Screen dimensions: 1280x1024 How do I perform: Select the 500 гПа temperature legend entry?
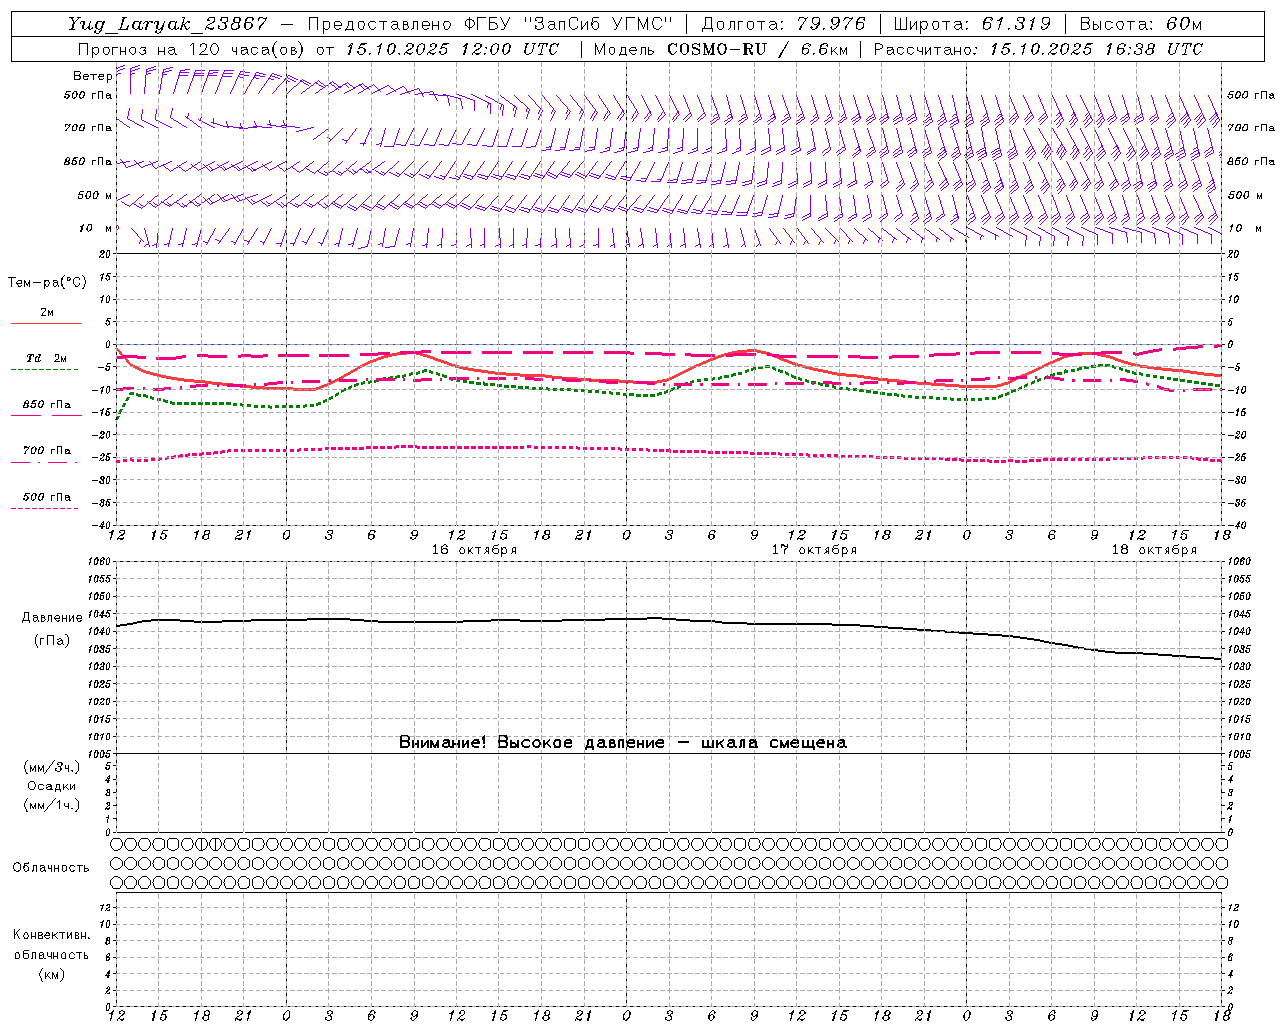pos(46,498)
